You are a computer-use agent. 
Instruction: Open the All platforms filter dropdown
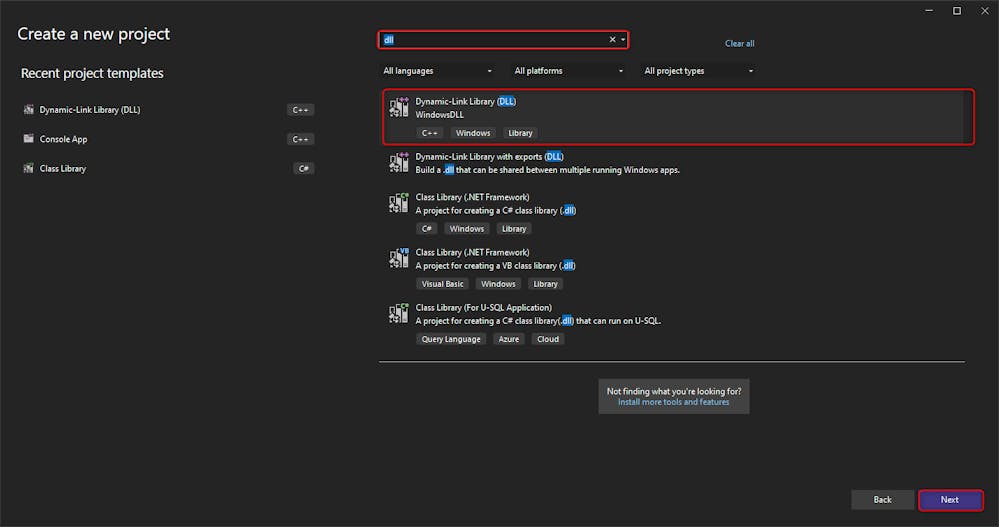click(x=569, y=71)
